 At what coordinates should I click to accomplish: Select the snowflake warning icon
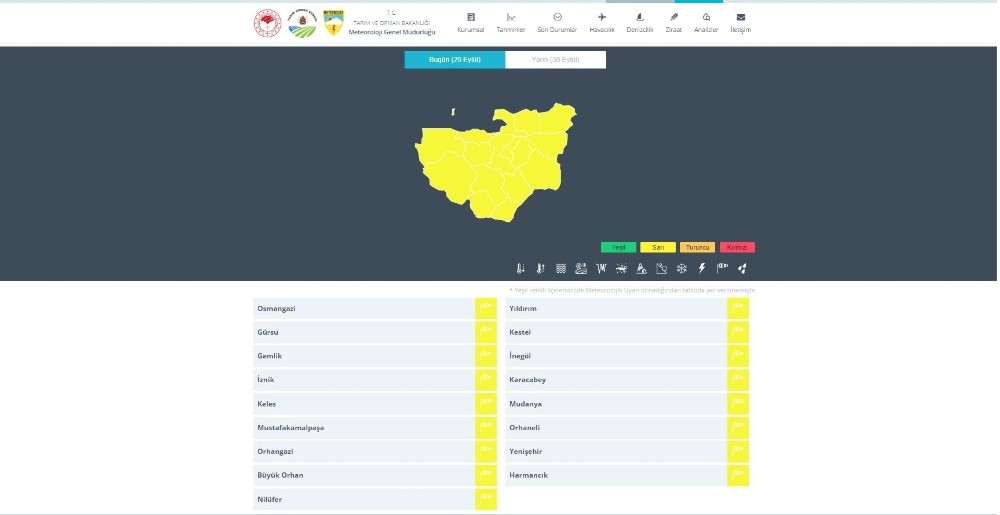[x=682, y=268]
